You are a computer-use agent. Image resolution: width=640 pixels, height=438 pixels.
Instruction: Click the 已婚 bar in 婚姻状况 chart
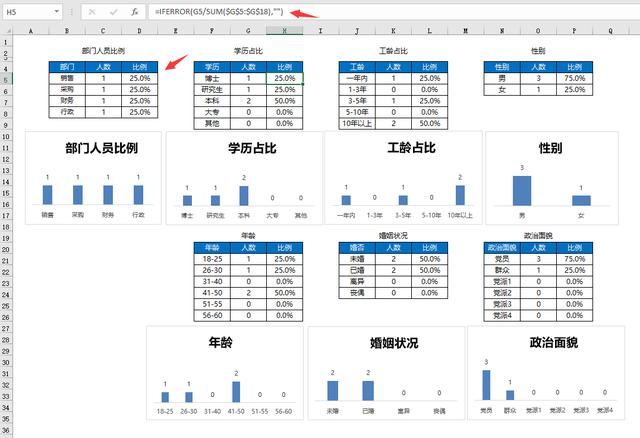pyautogui.click(x=368, y=391)
